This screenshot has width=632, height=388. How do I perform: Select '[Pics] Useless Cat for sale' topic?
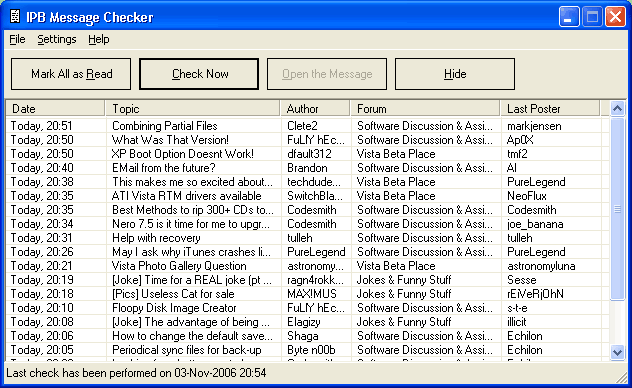[173, 294]
